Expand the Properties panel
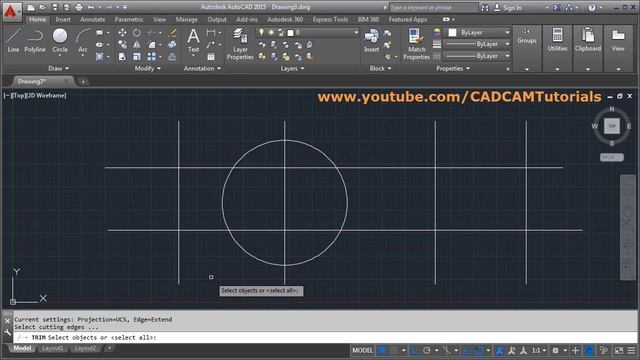640x360 pixels. click(x=453, y=69)
